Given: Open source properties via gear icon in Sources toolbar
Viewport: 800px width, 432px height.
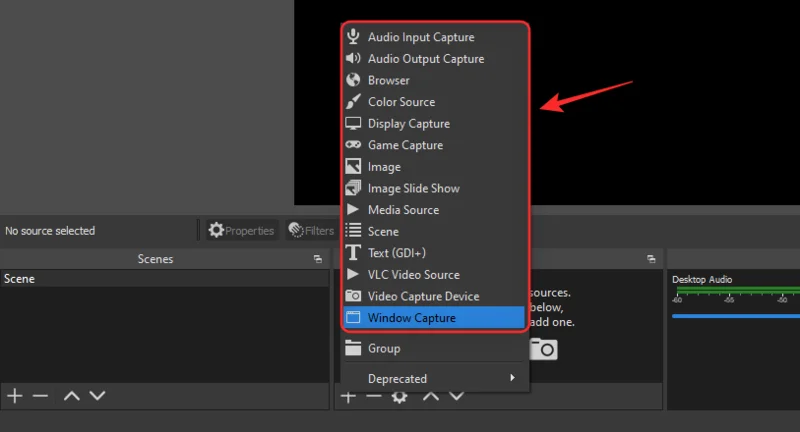Looking at the screenshot, I should click(x=400, y=397).
